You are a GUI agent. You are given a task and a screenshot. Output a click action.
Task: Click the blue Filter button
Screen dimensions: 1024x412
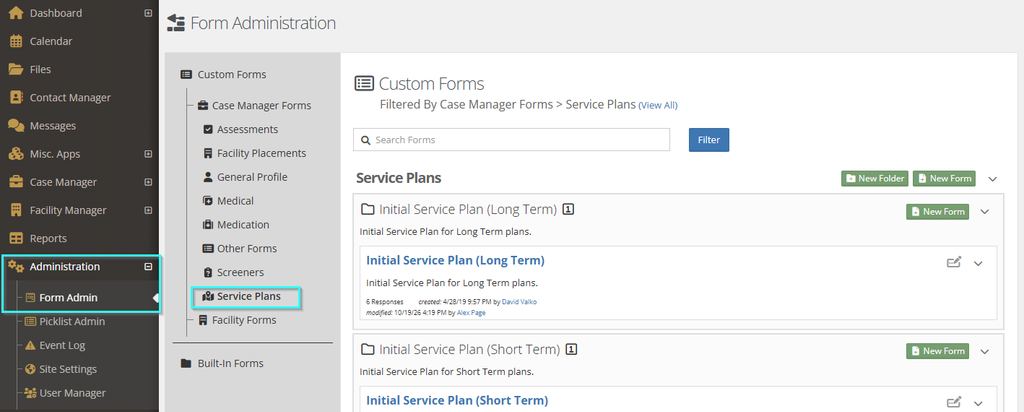(709, 140)
